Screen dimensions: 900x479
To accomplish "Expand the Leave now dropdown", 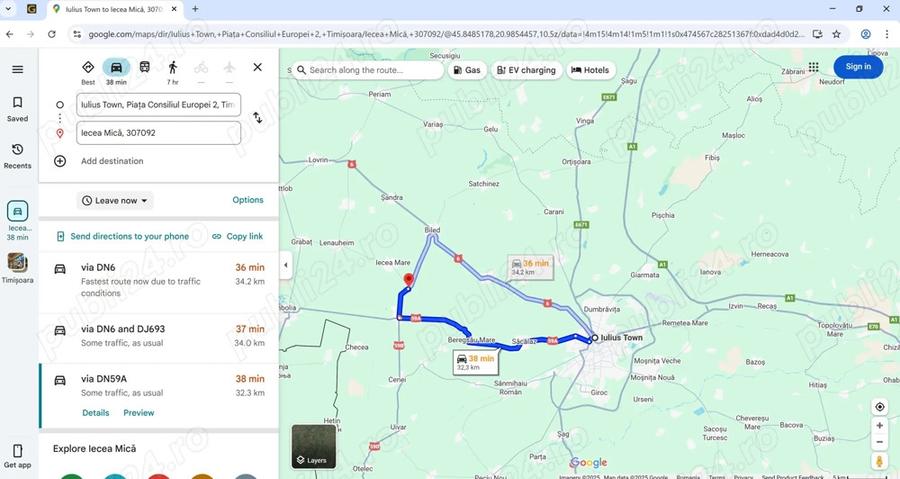I will (116, 200).
